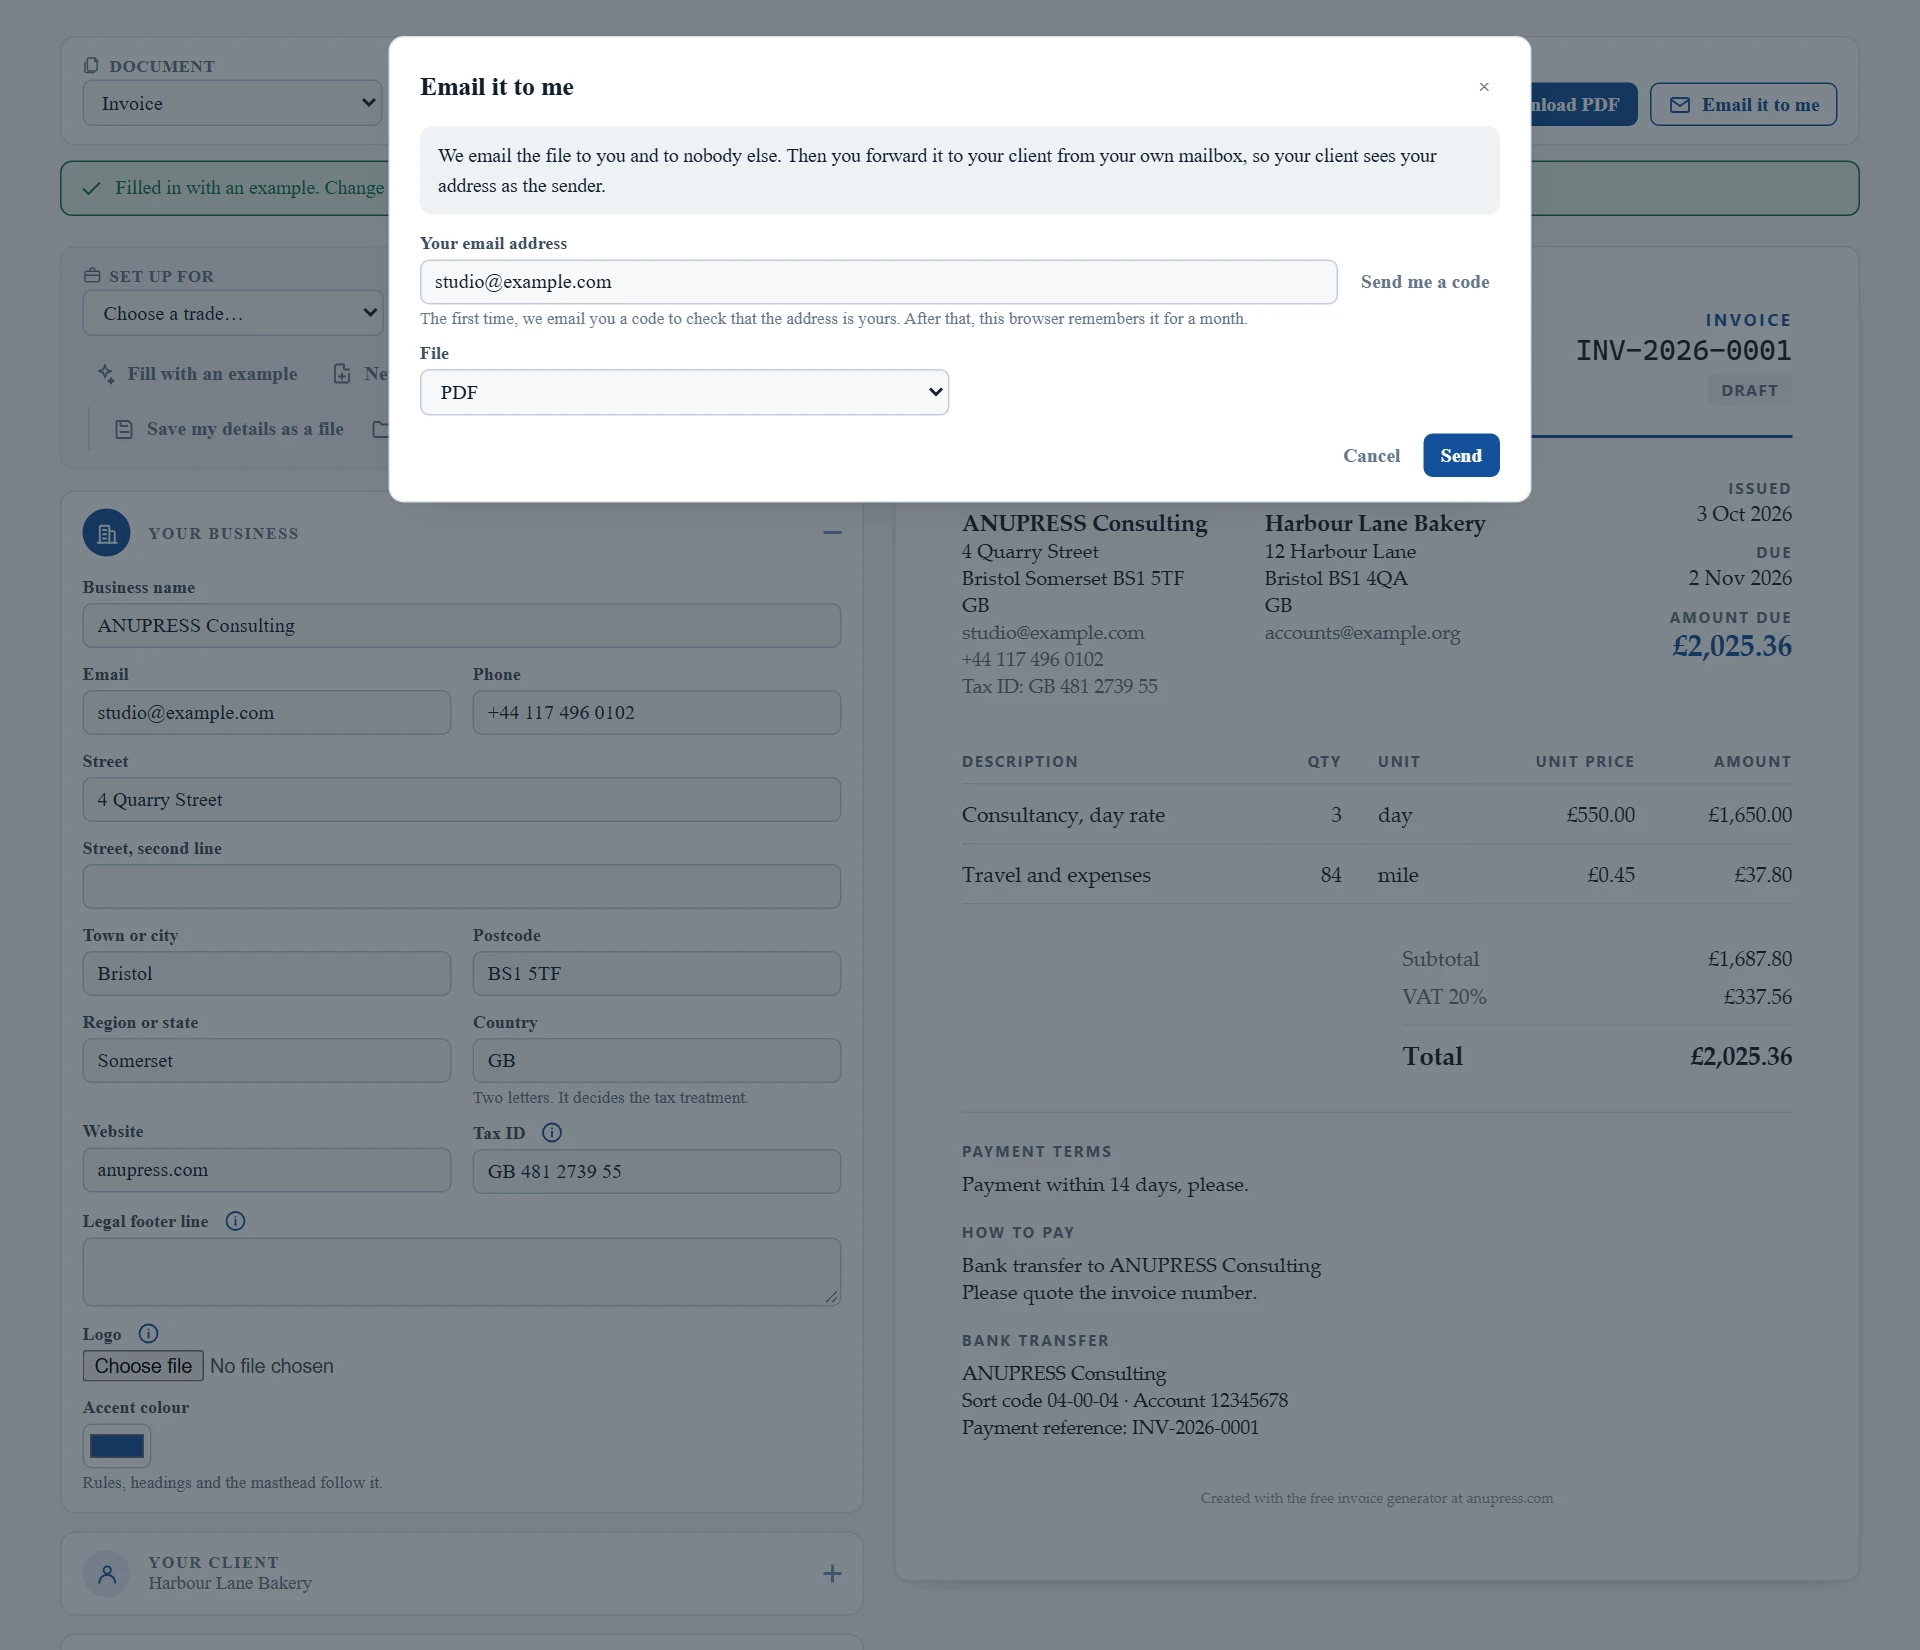Click the Set up for briefcase icon

click(92, 275)
